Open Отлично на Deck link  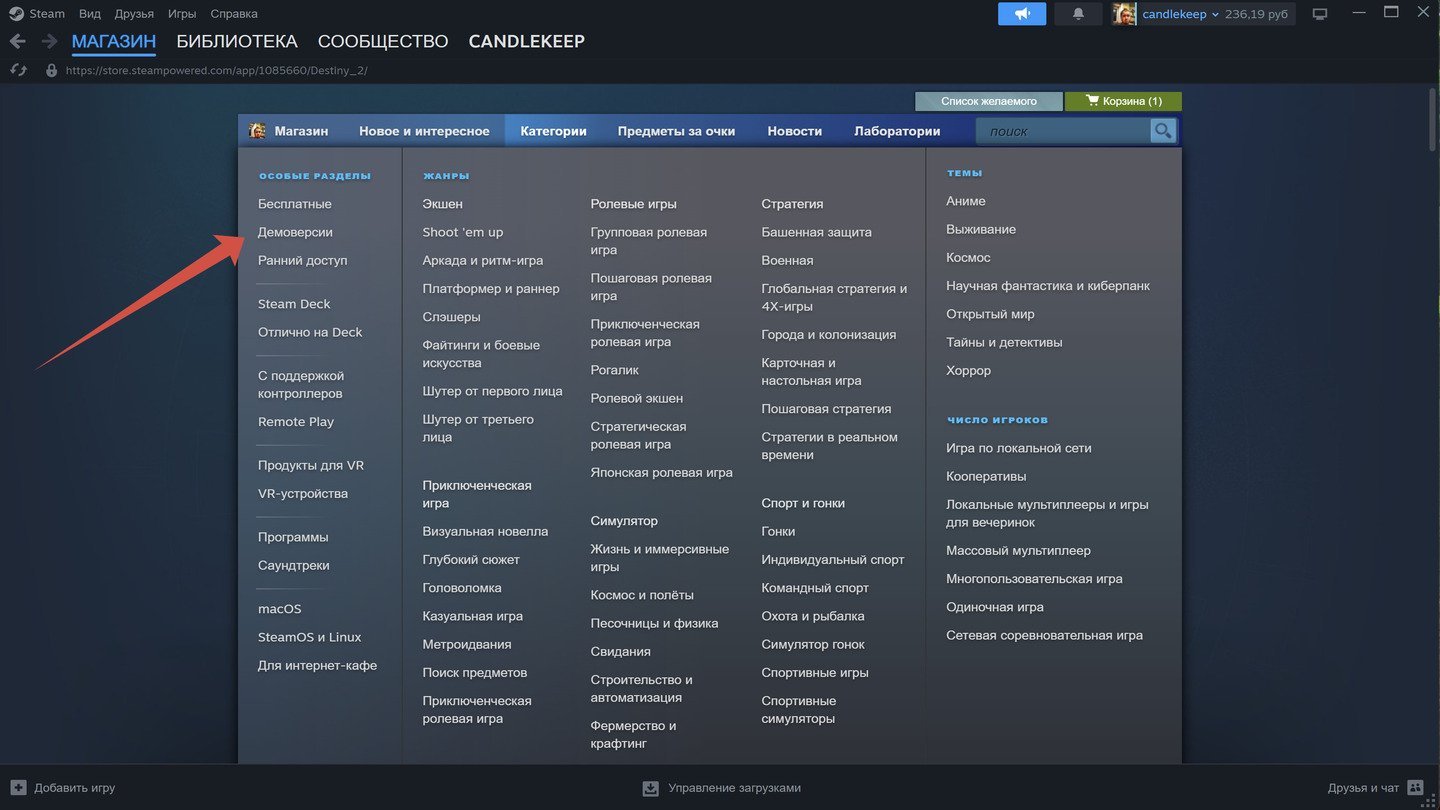click(x=310, y=332)
